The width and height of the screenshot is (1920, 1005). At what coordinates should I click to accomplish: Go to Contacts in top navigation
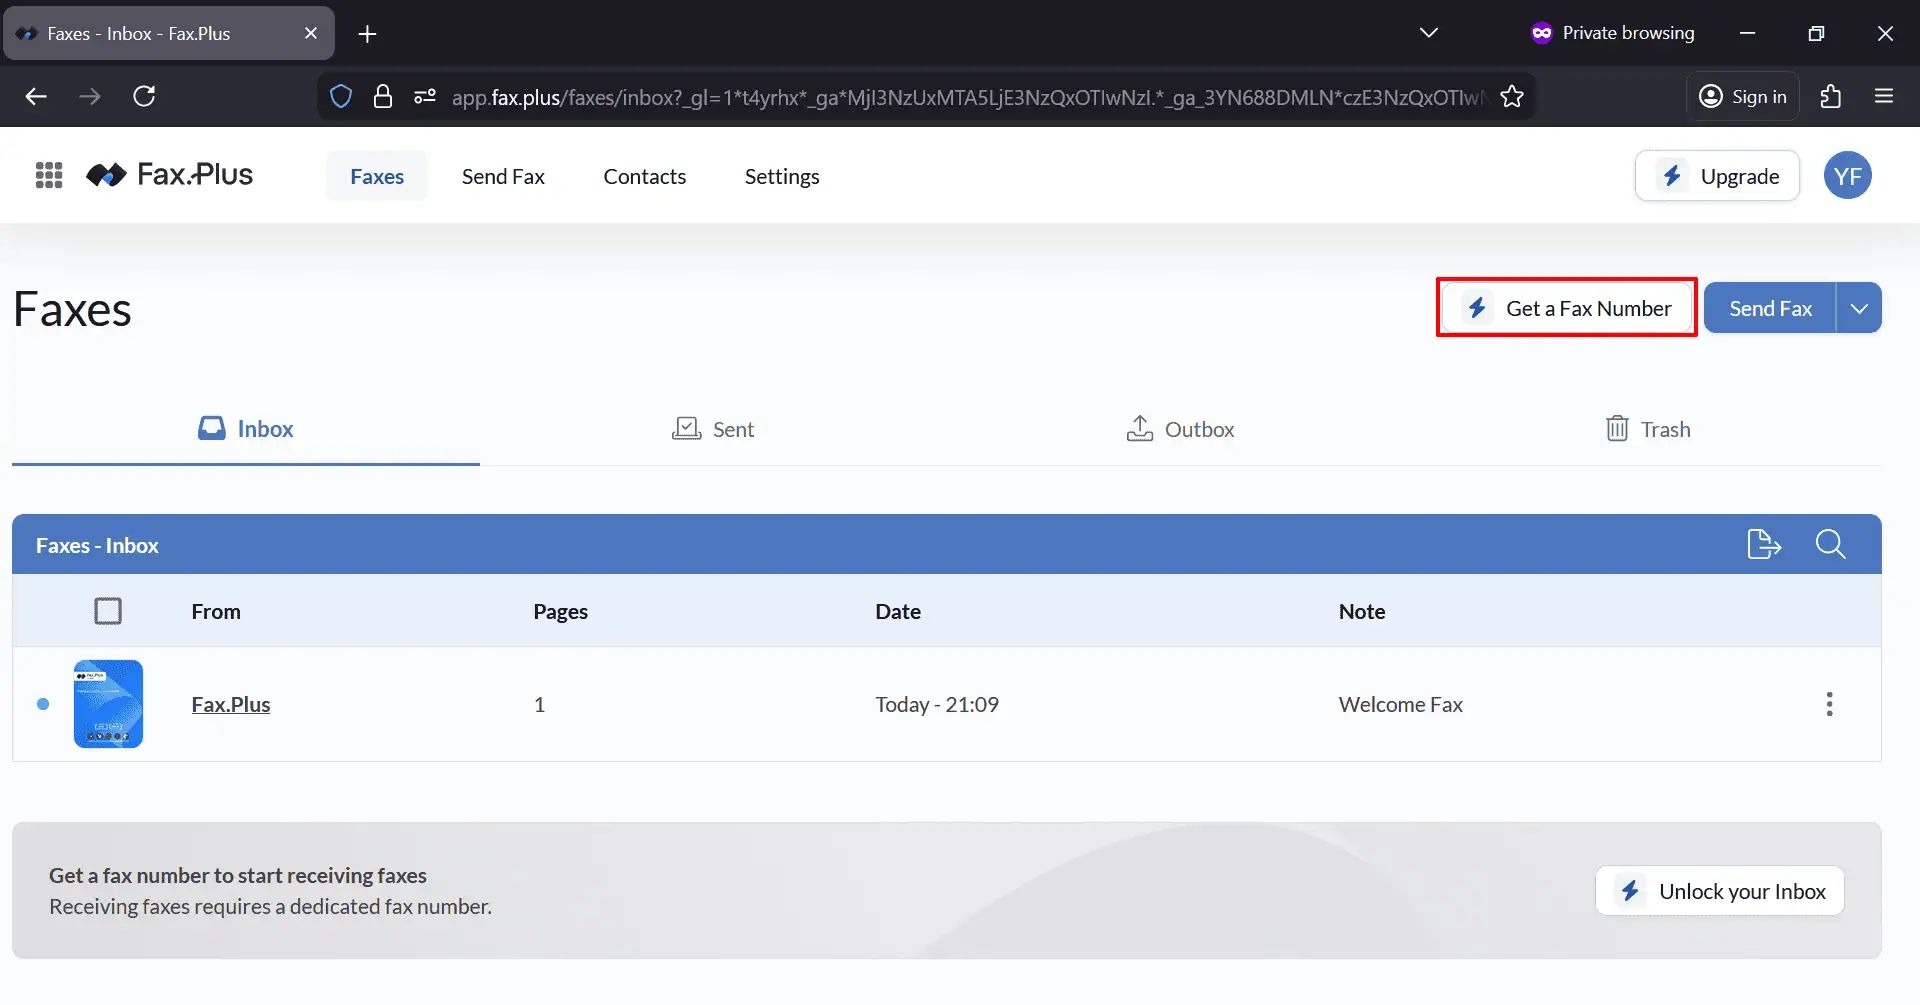644,177
